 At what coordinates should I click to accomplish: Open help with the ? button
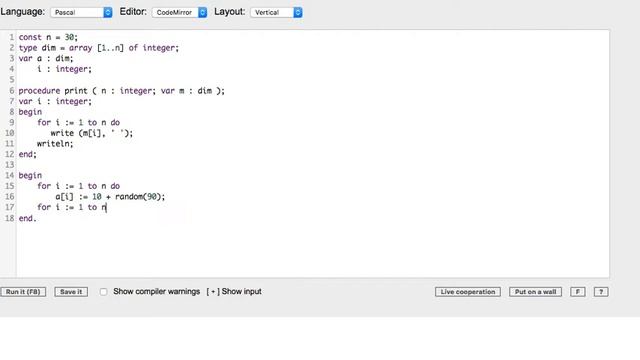coord(601,292)
